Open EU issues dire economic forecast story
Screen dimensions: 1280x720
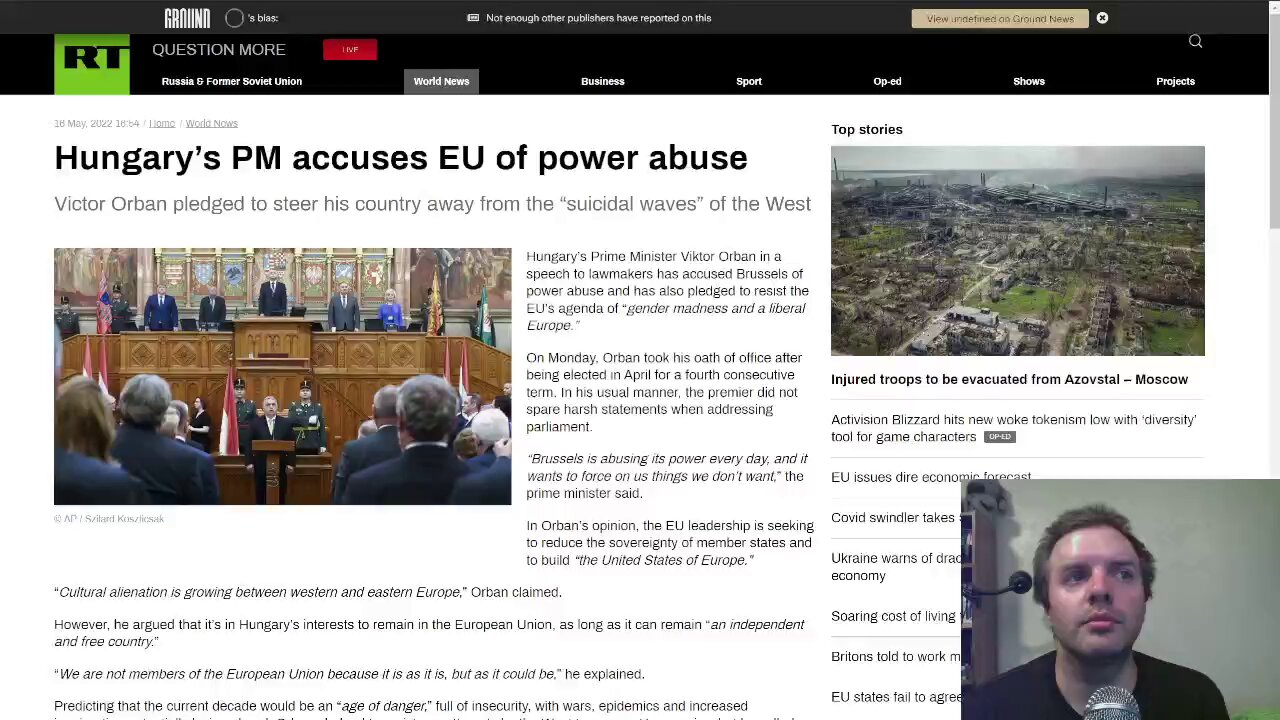pyautogui.click(x=931, y=477)
